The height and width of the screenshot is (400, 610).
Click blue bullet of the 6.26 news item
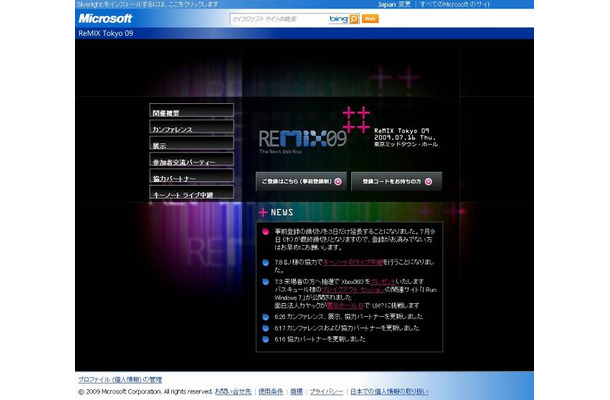(x=265, y=317)
